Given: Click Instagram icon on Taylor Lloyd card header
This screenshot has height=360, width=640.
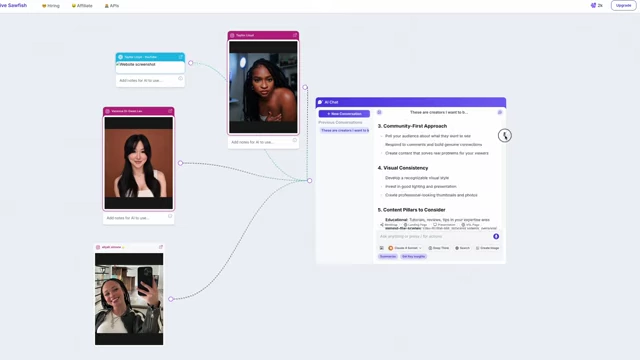Looking at the screenshot, I should pos(232,36).
